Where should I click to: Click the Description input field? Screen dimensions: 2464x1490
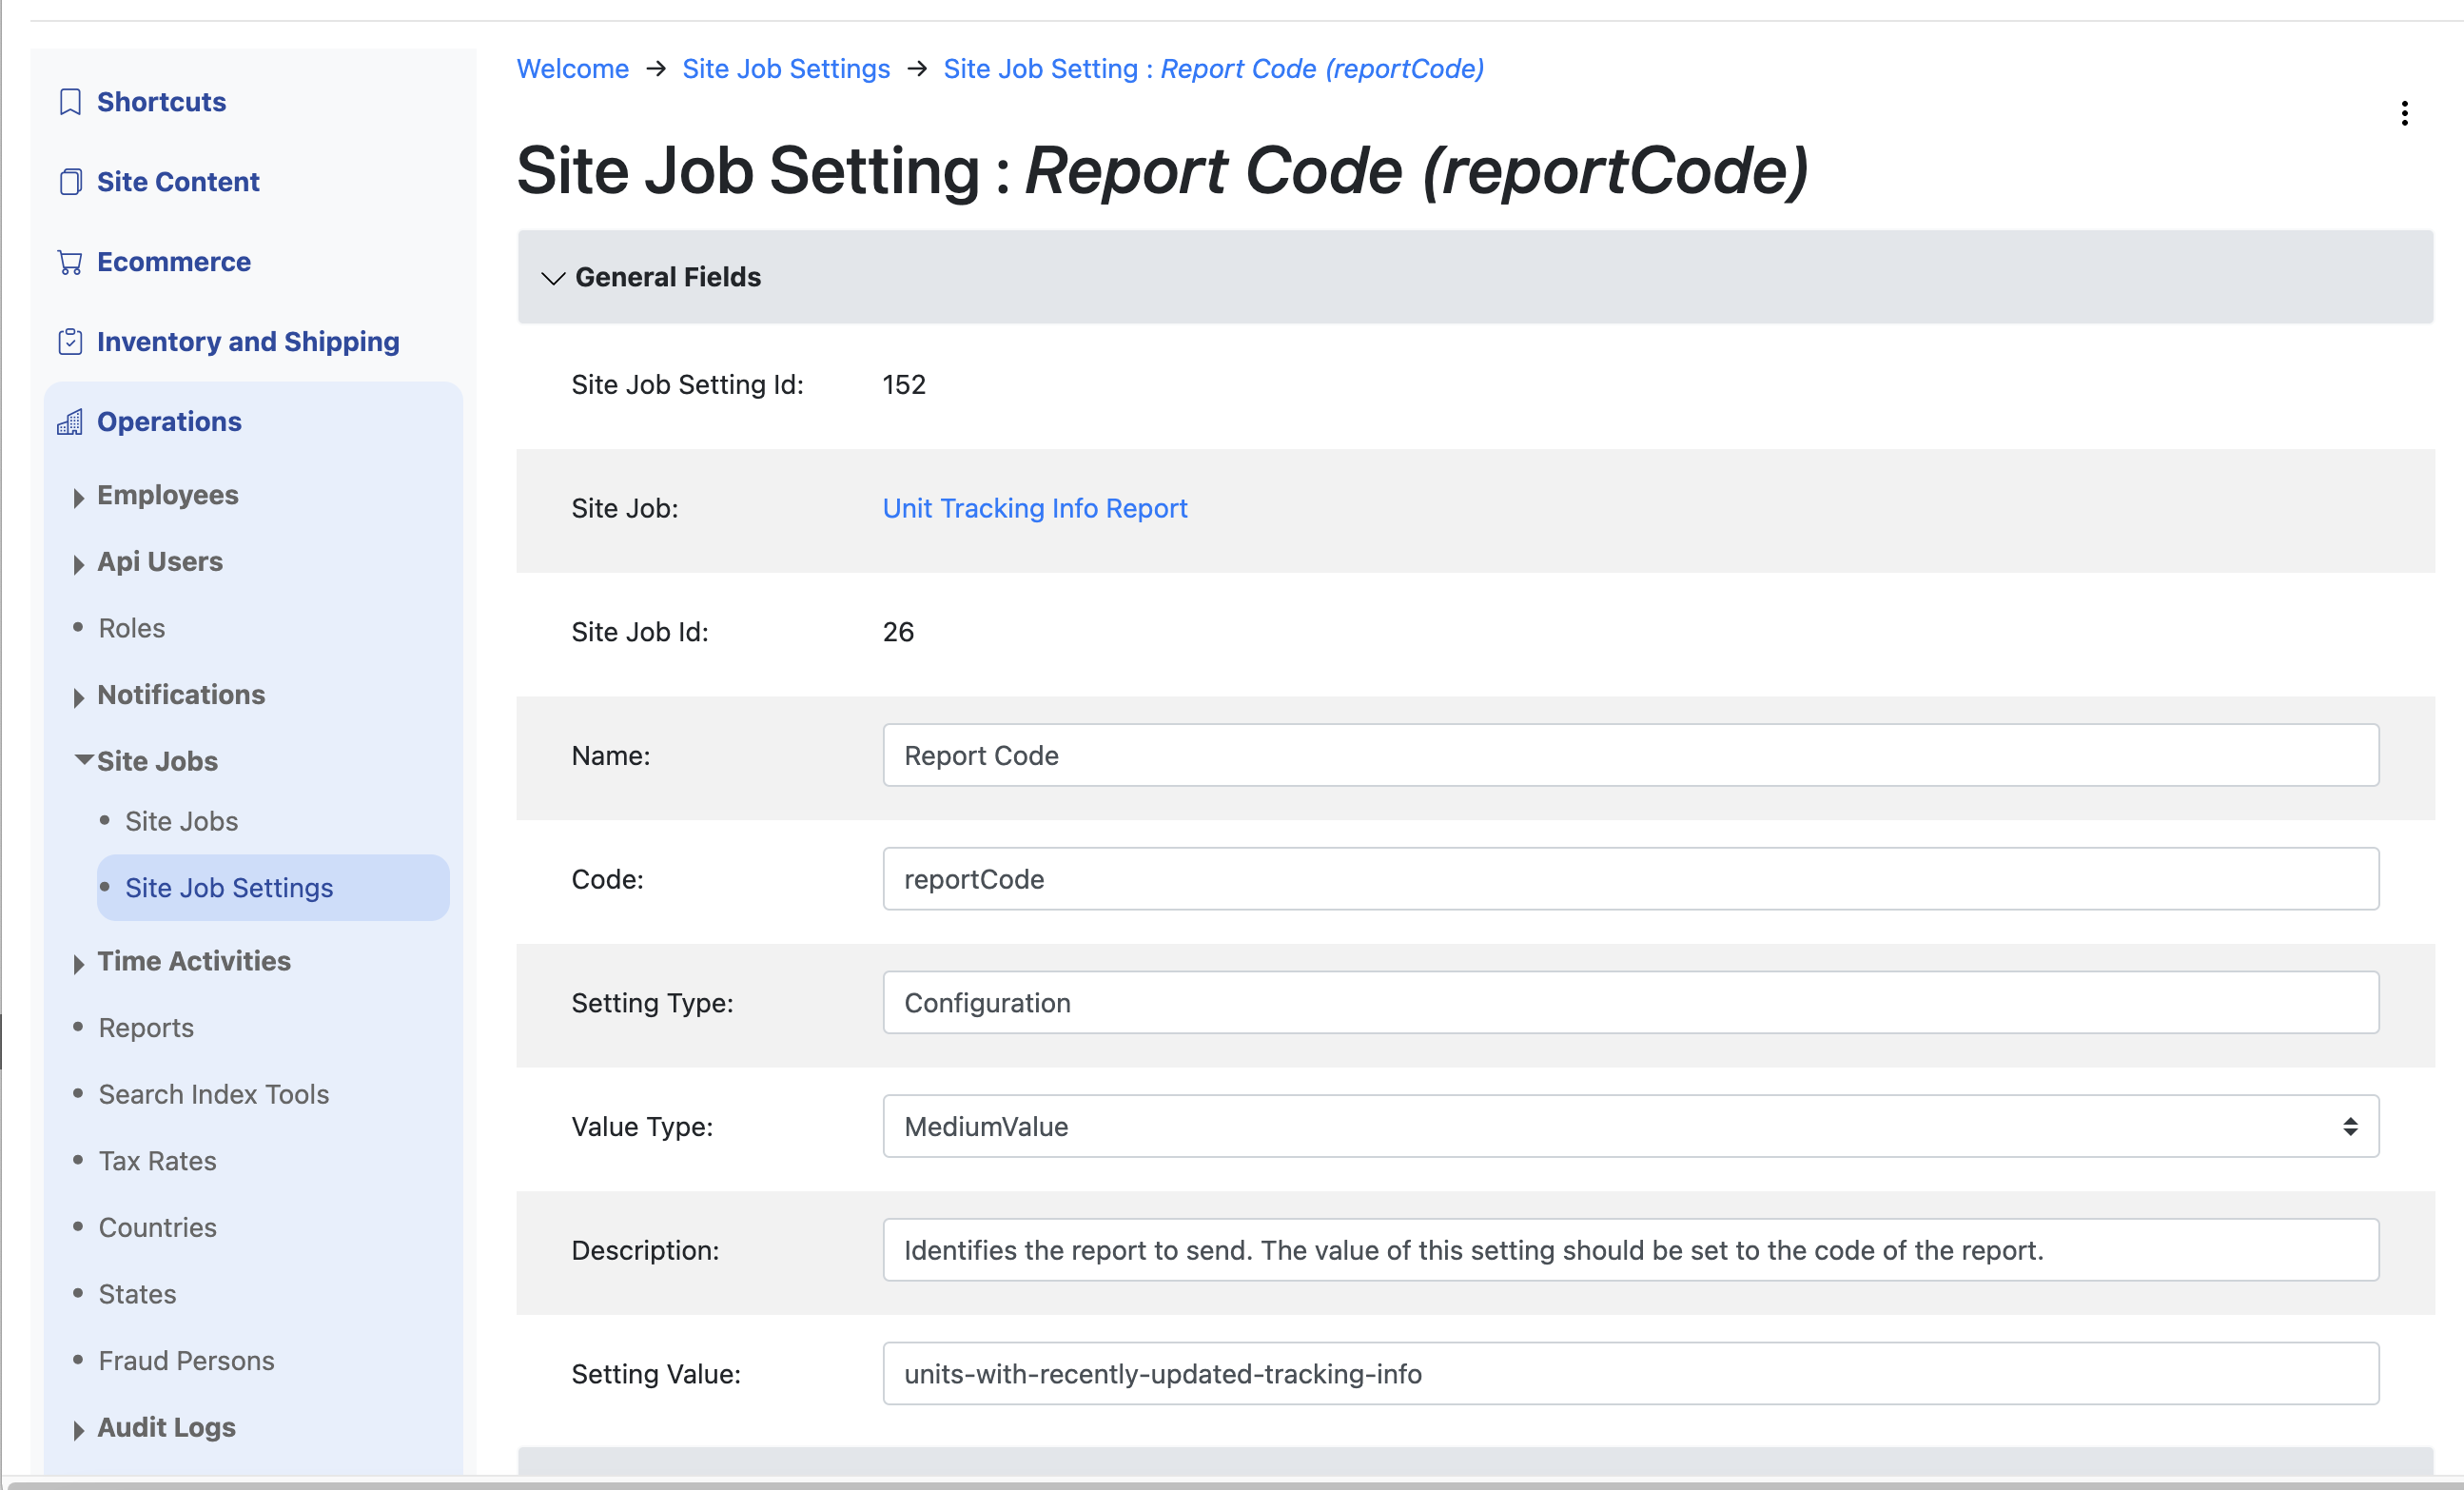pos(1630,1250)
